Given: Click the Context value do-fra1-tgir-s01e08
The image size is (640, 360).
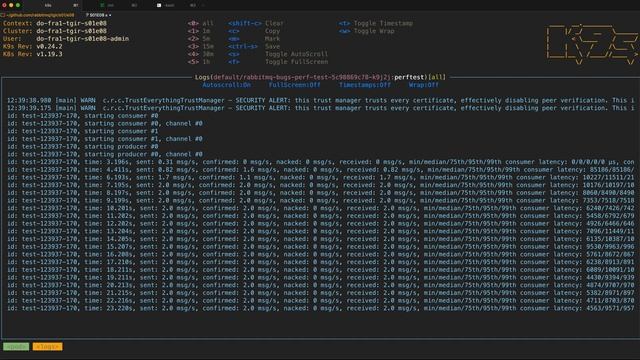Looking at the screenshot, I should pyautogui.click(x=71, y=23).
